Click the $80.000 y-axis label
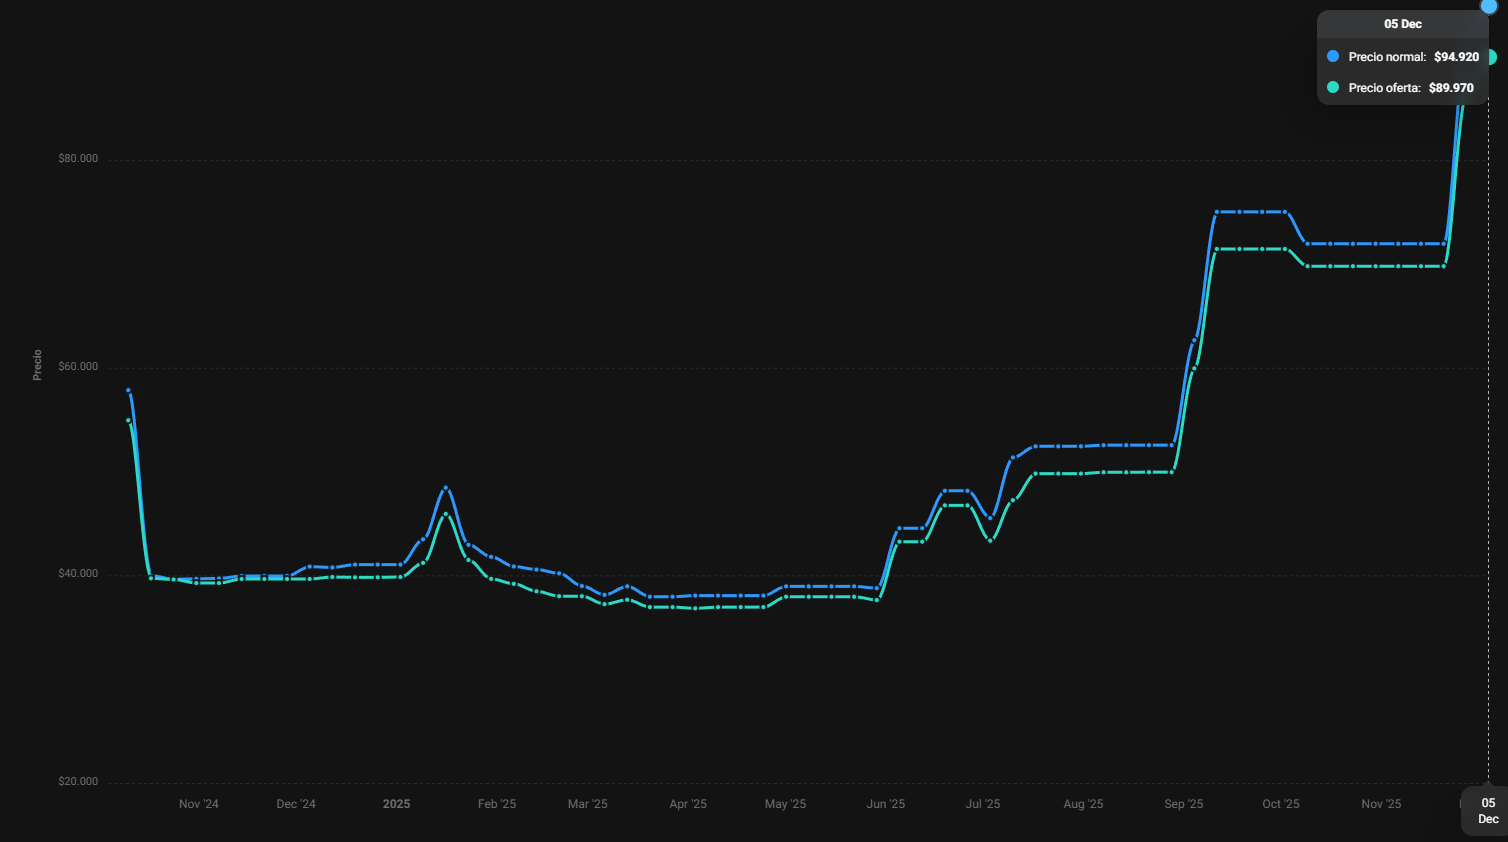This screenshot has height=842, width=1508. point(78,159)
